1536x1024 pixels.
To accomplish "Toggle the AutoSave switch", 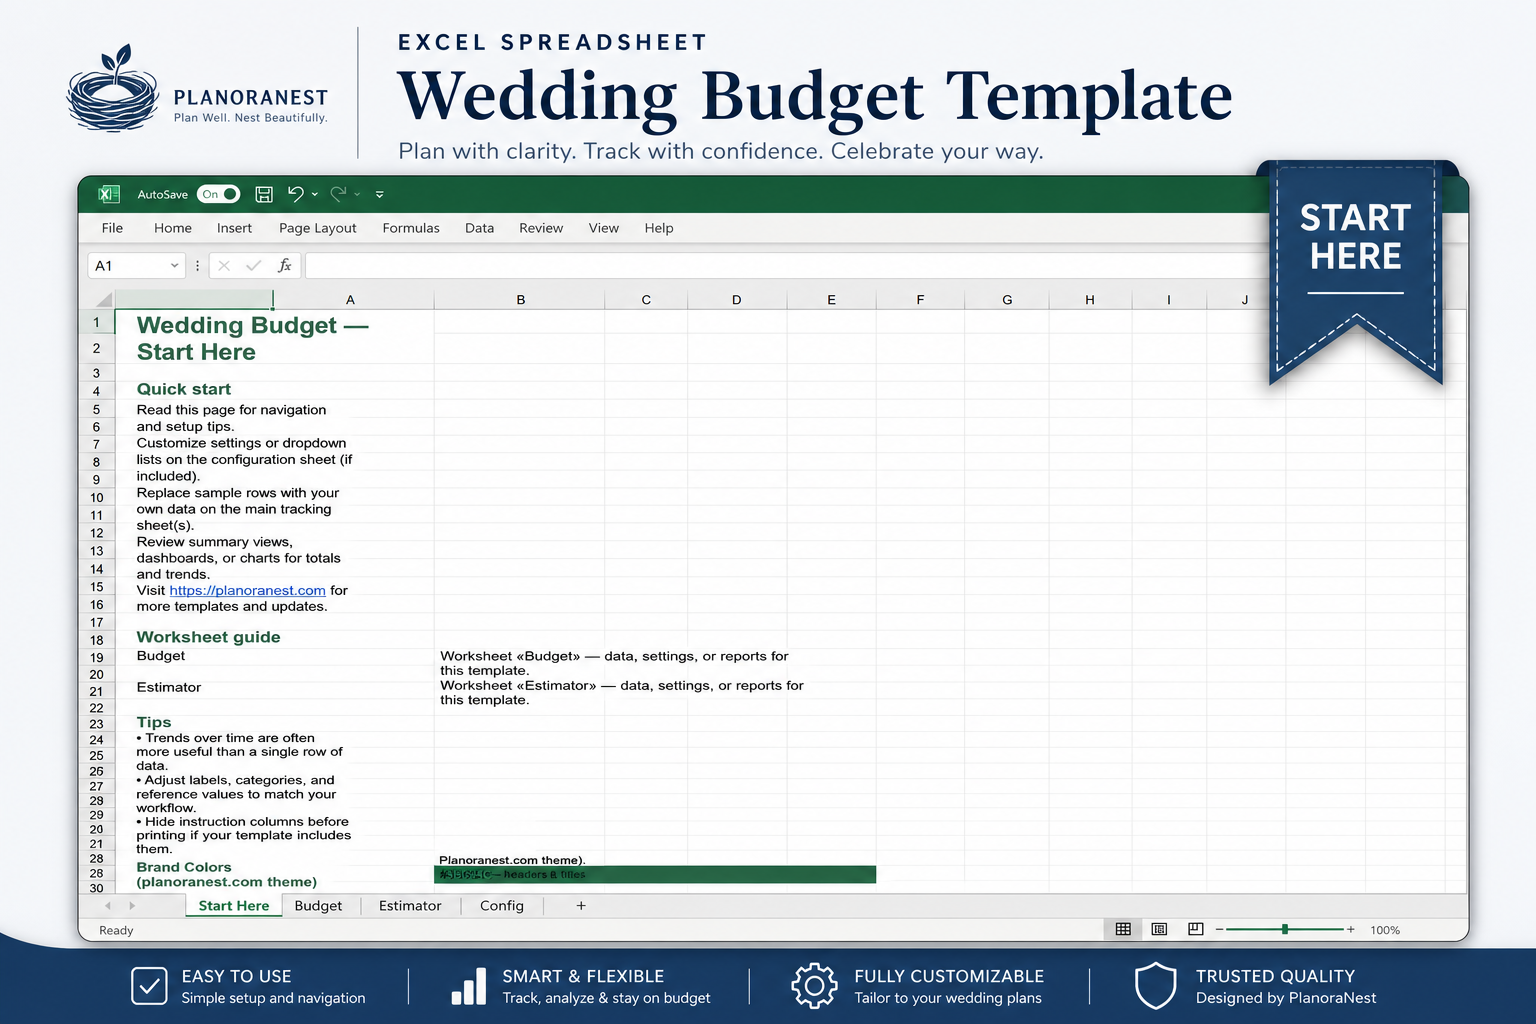I will click(218, 194).
